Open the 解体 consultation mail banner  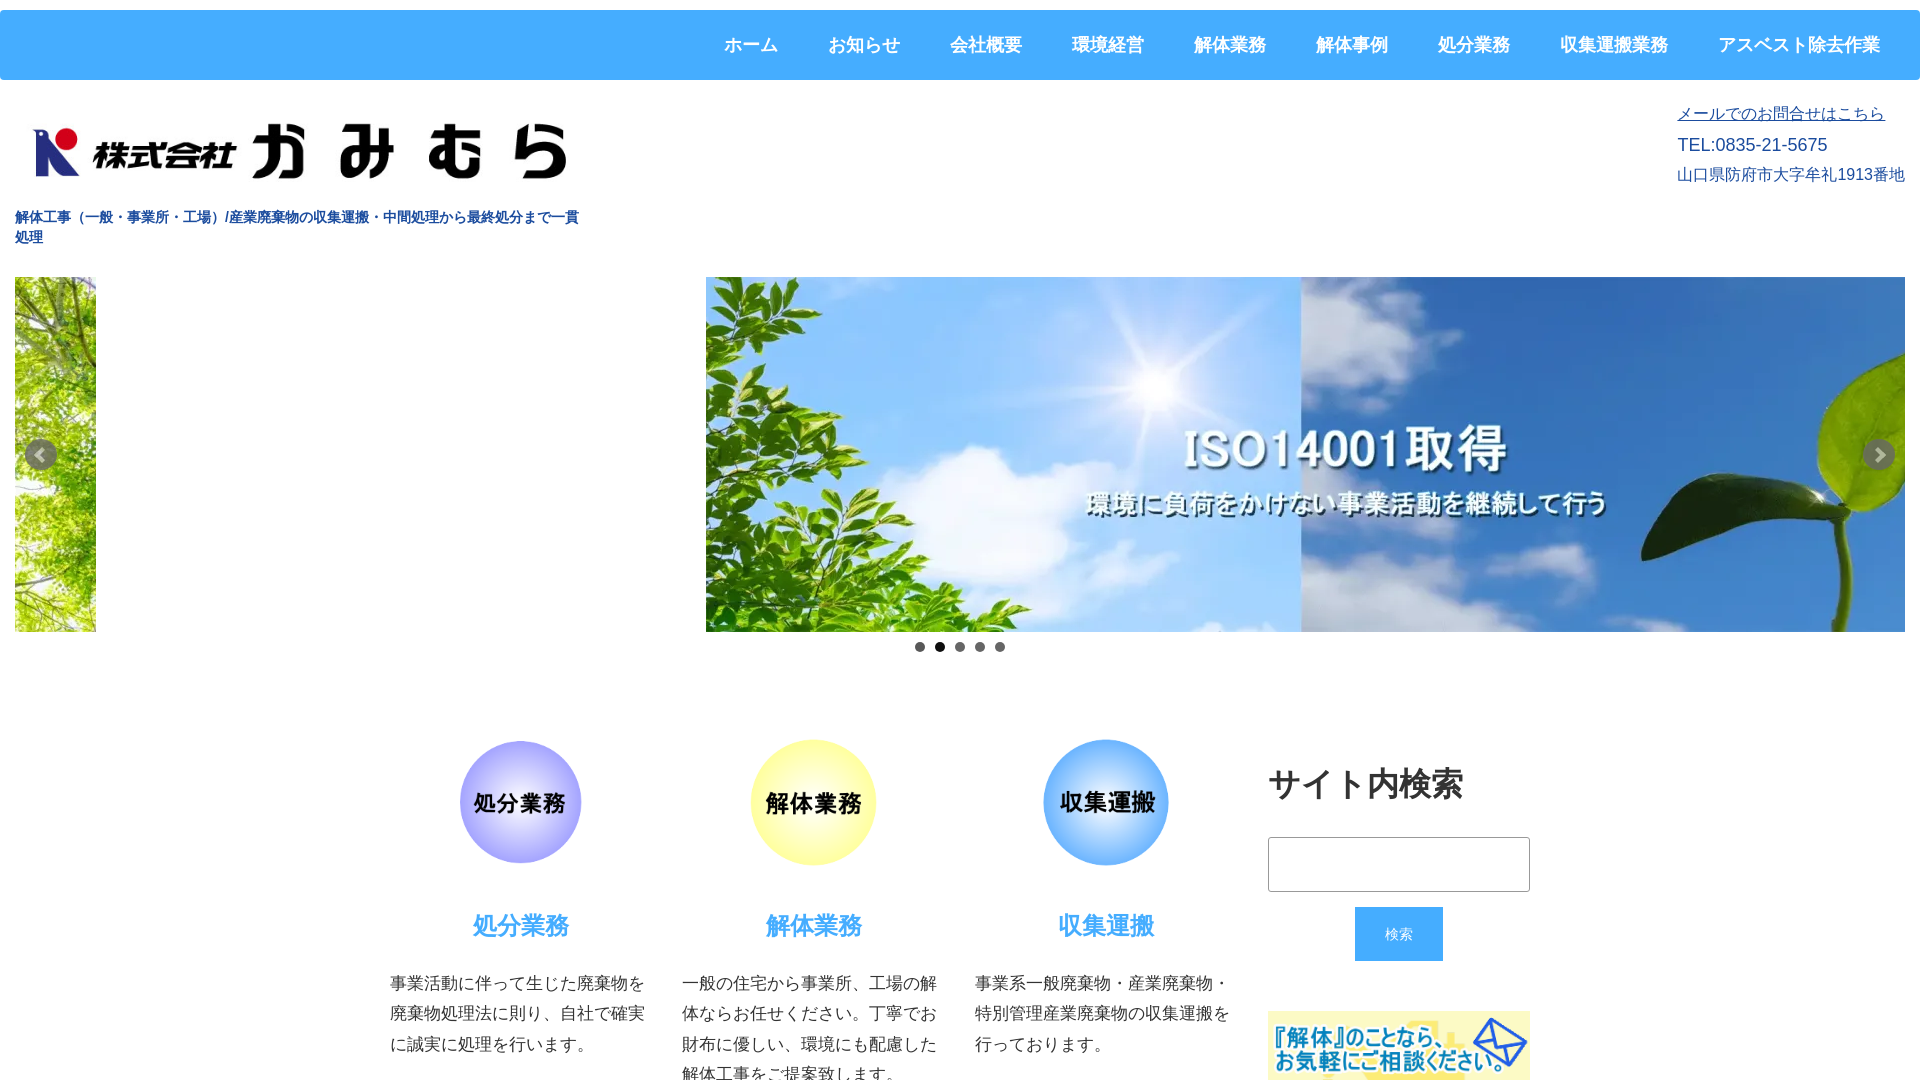click(x=1398, y=1045)
